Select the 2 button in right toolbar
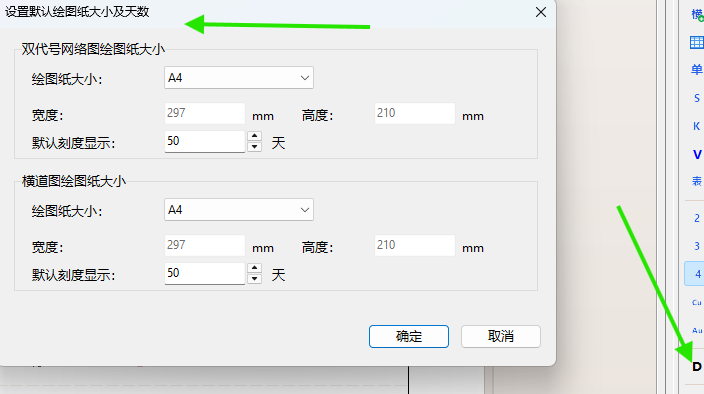Screen dimensions: 704x394 [x=697, y=218]
